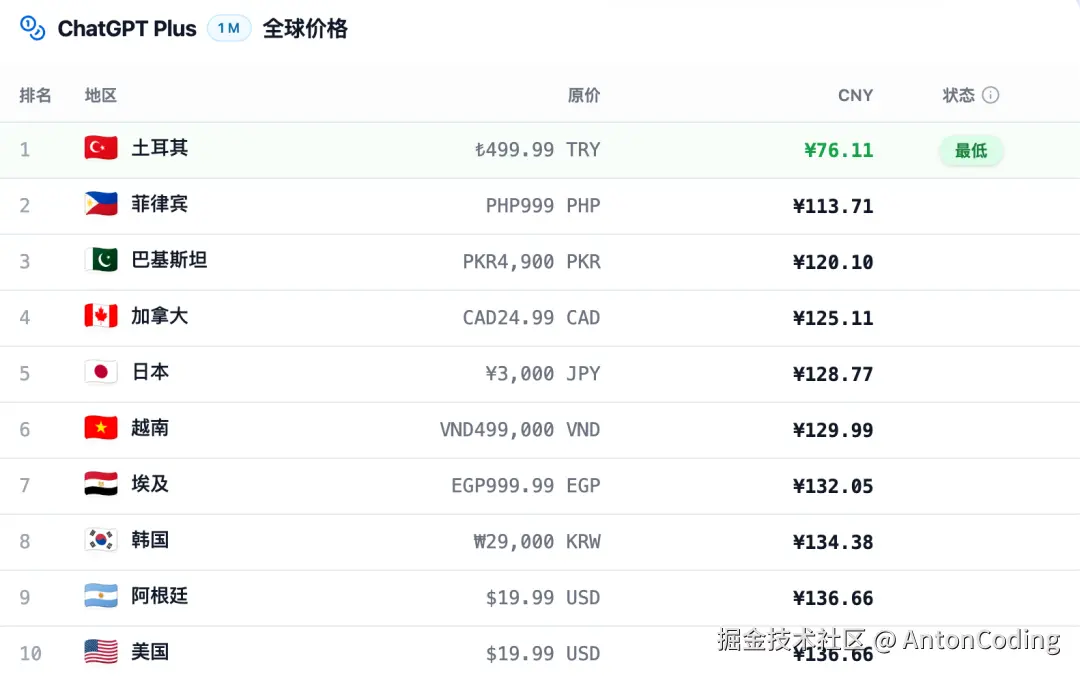Click the Egypt flag icon

(101, 484)
